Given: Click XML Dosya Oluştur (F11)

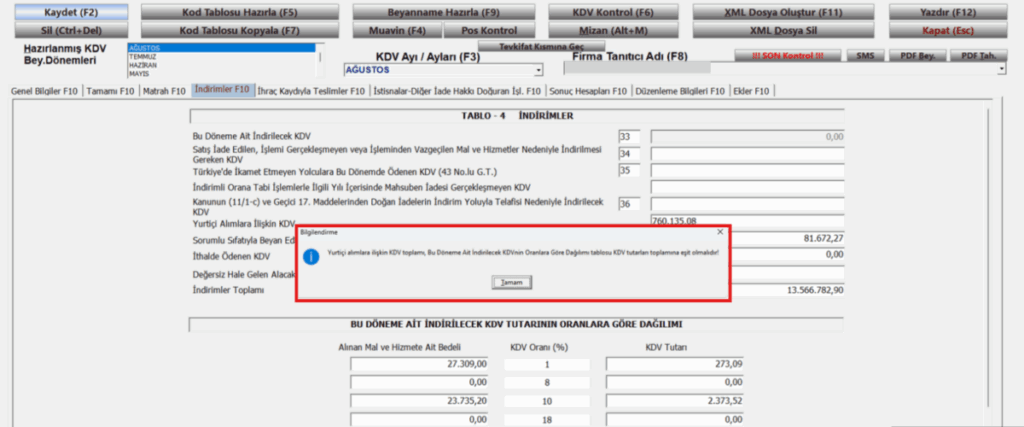Looking at the screenshot, I should 783,12.
